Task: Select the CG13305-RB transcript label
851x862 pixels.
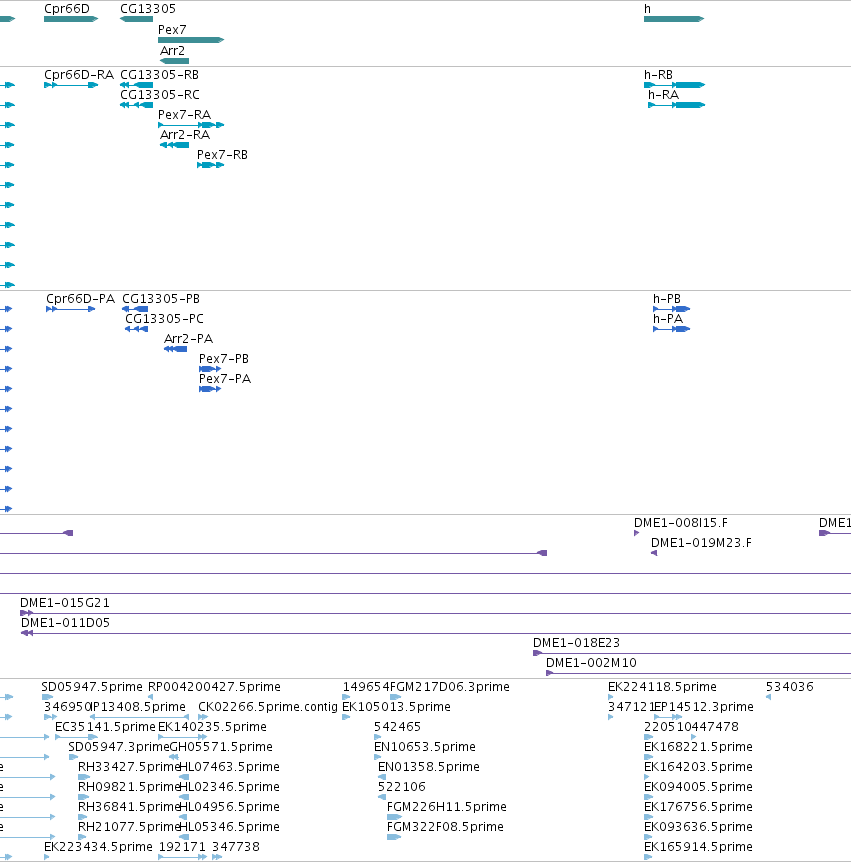Action: pyautogui.click(x=159, y=75)
